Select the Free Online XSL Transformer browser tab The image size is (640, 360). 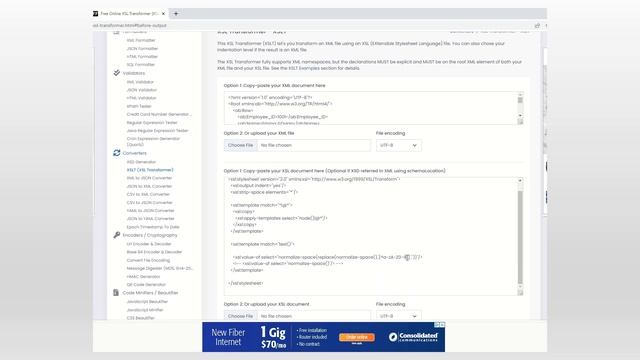pos(129,13)
